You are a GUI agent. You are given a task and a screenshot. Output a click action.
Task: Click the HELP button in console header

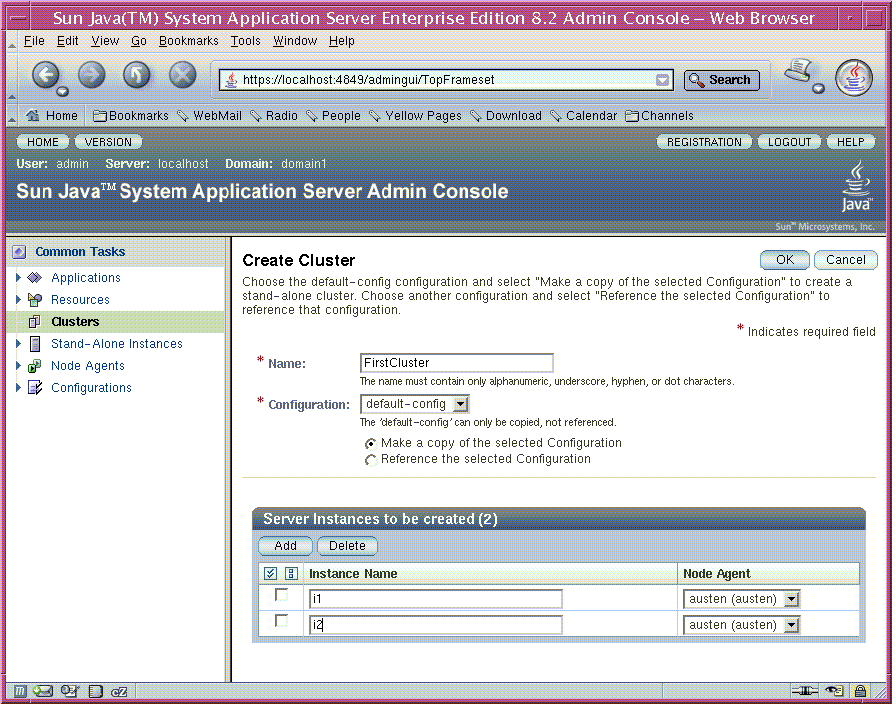[850, 142]
